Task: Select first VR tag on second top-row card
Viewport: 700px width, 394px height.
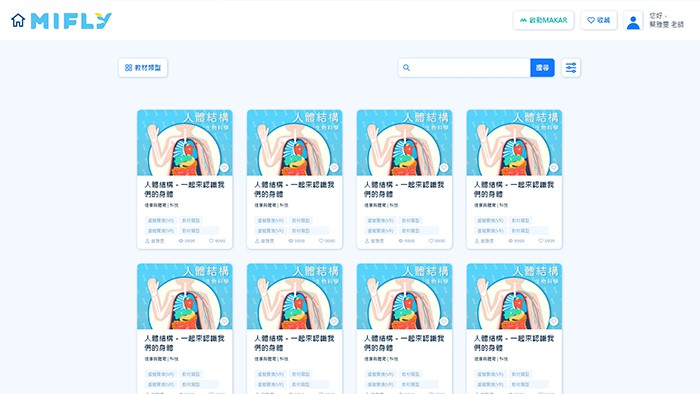Action: pos(270,220)
